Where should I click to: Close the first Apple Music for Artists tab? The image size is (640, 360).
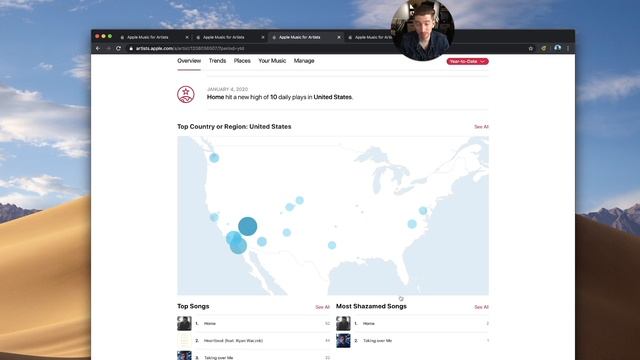pyautogui.click(x=187, y=37)
